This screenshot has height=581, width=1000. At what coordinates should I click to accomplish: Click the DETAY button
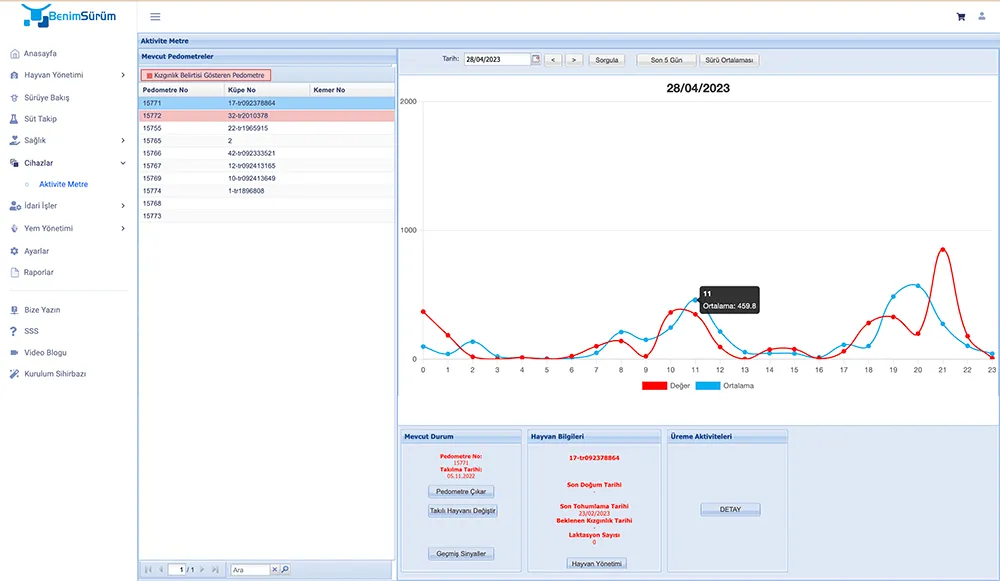click(x=730, y=510)
